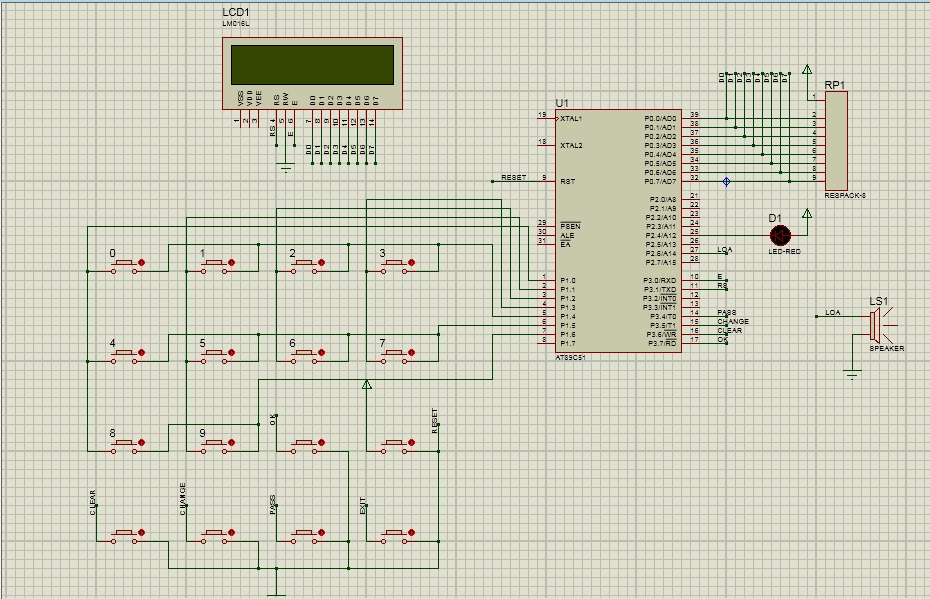
Task: Select the power terminal arrow above RP1
Action: click(x=807, y=71)
